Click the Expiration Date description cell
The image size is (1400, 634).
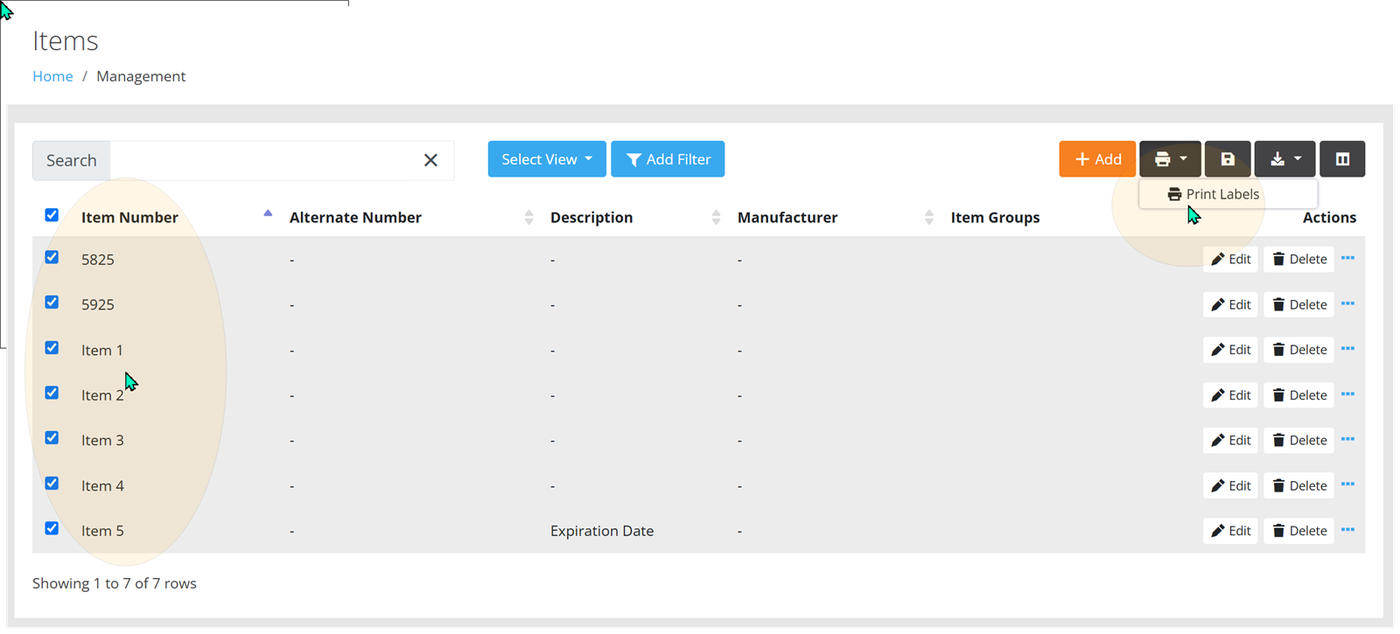pyautogui.click(x=602, y=531)
